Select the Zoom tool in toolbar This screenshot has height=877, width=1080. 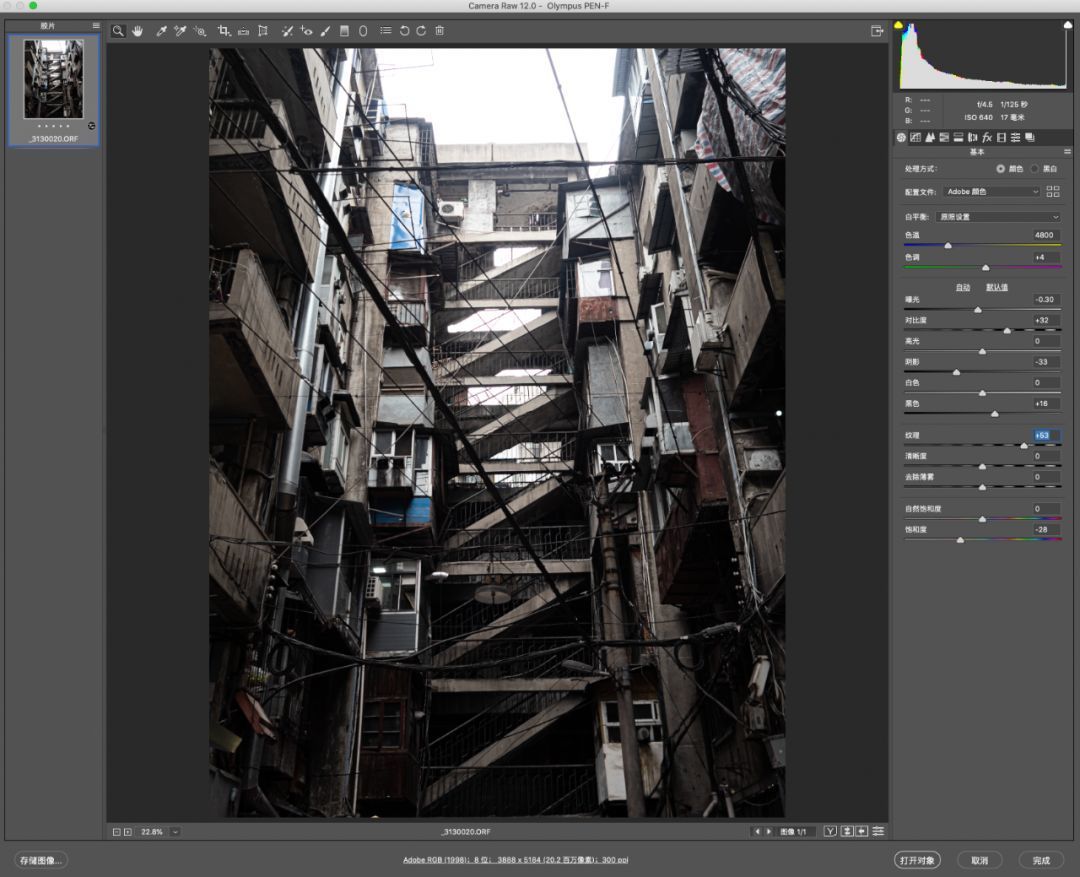[x=118, y=31]
